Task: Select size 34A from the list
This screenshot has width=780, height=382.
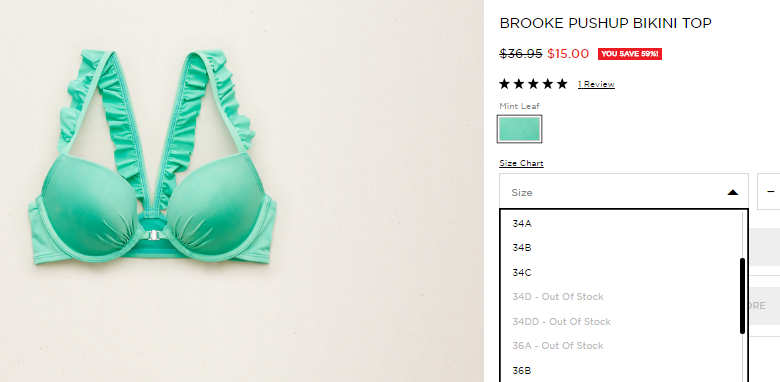Action: 621,224
